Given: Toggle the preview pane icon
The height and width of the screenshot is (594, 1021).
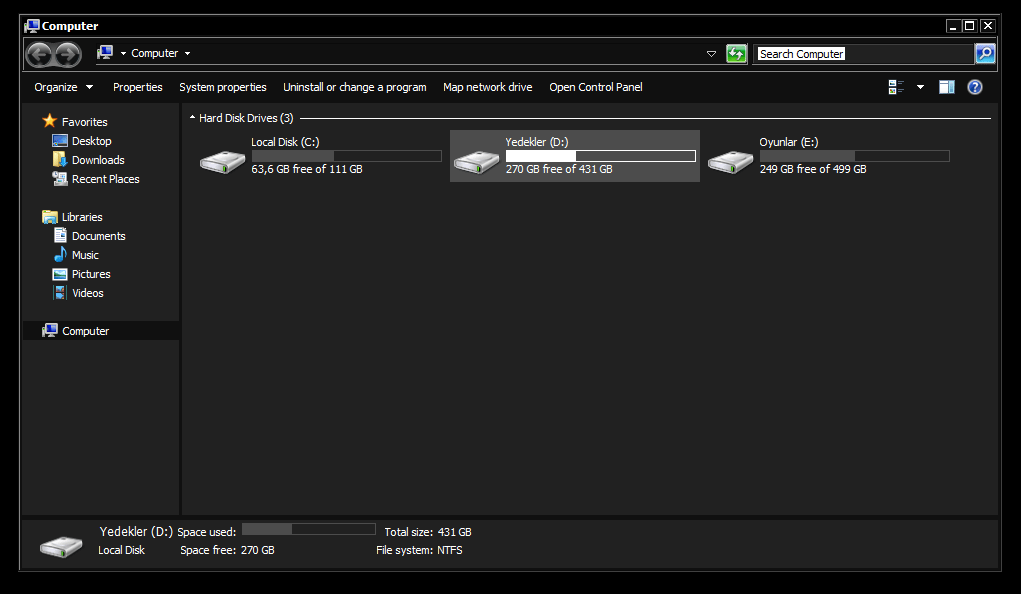Looking at the screenshot, I should (947, 87).
